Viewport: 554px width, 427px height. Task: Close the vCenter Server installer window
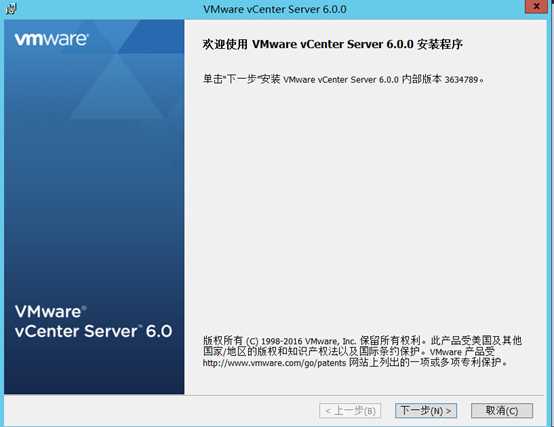(x=536, y=6)
